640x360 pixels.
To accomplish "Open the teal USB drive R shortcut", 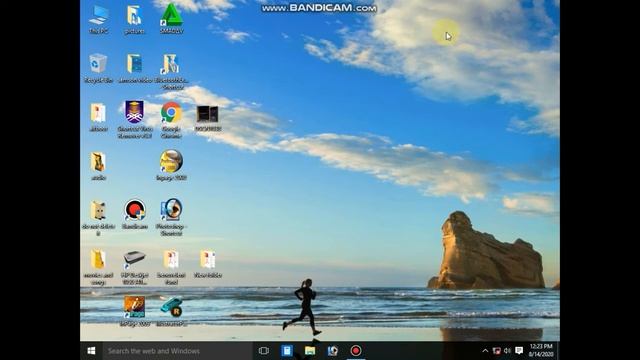I will [171, 312].
